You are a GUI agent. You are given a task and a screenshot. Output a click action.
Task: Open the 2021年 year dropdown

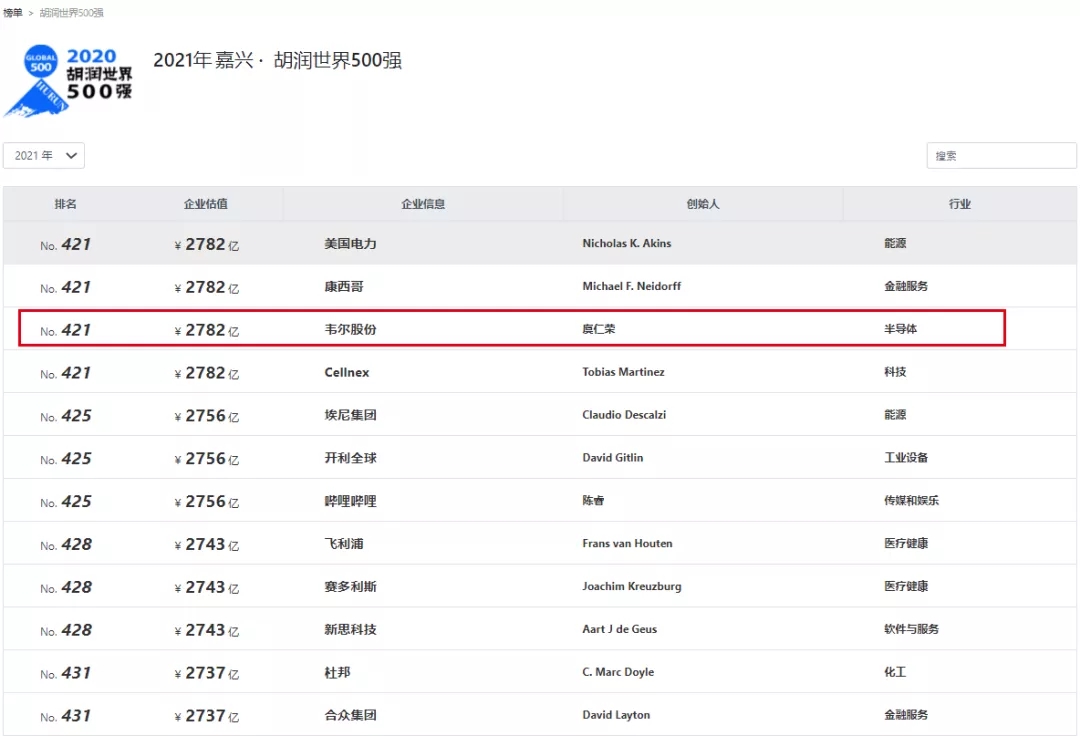pyautogui.click(x=44, y=156)
